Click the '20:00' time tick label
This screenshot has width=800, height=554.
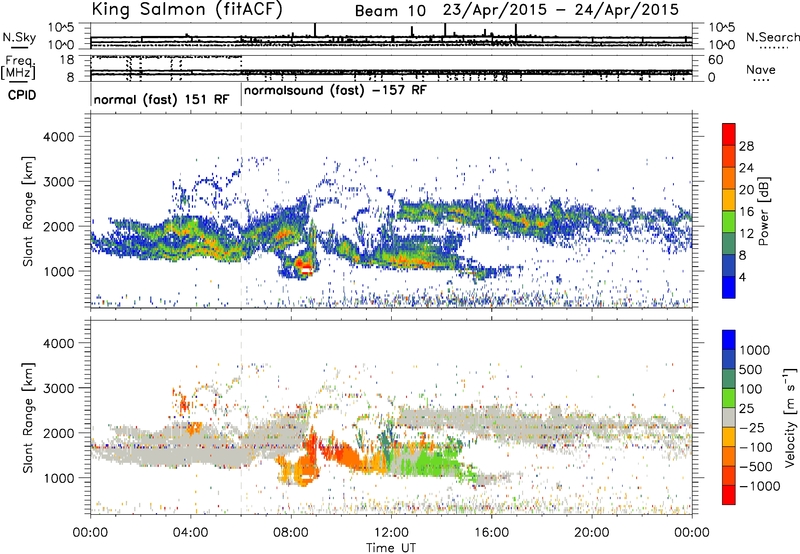coord(591,533)
